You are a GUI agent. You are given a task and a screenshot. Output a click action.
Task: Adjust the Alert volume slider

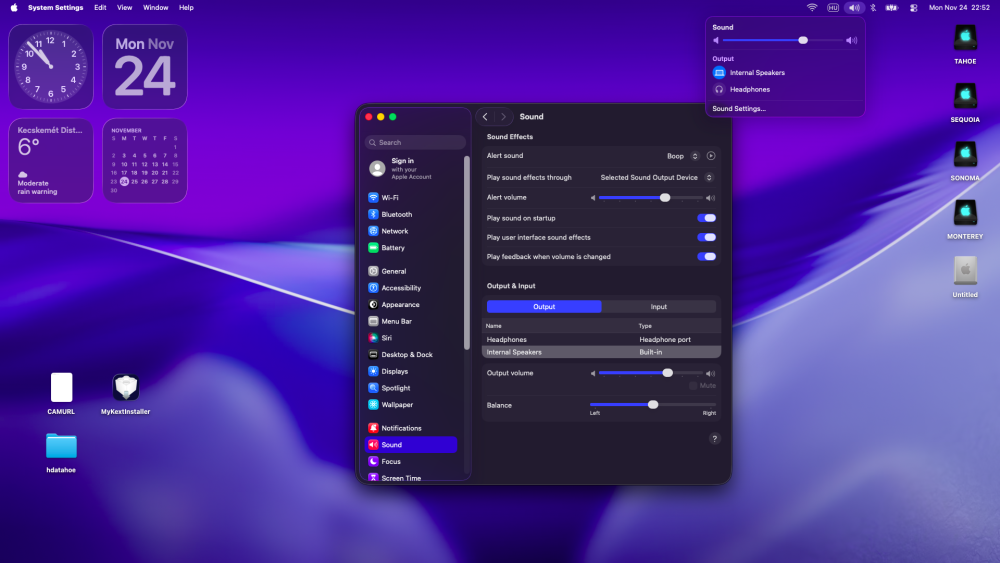[651, 198]
